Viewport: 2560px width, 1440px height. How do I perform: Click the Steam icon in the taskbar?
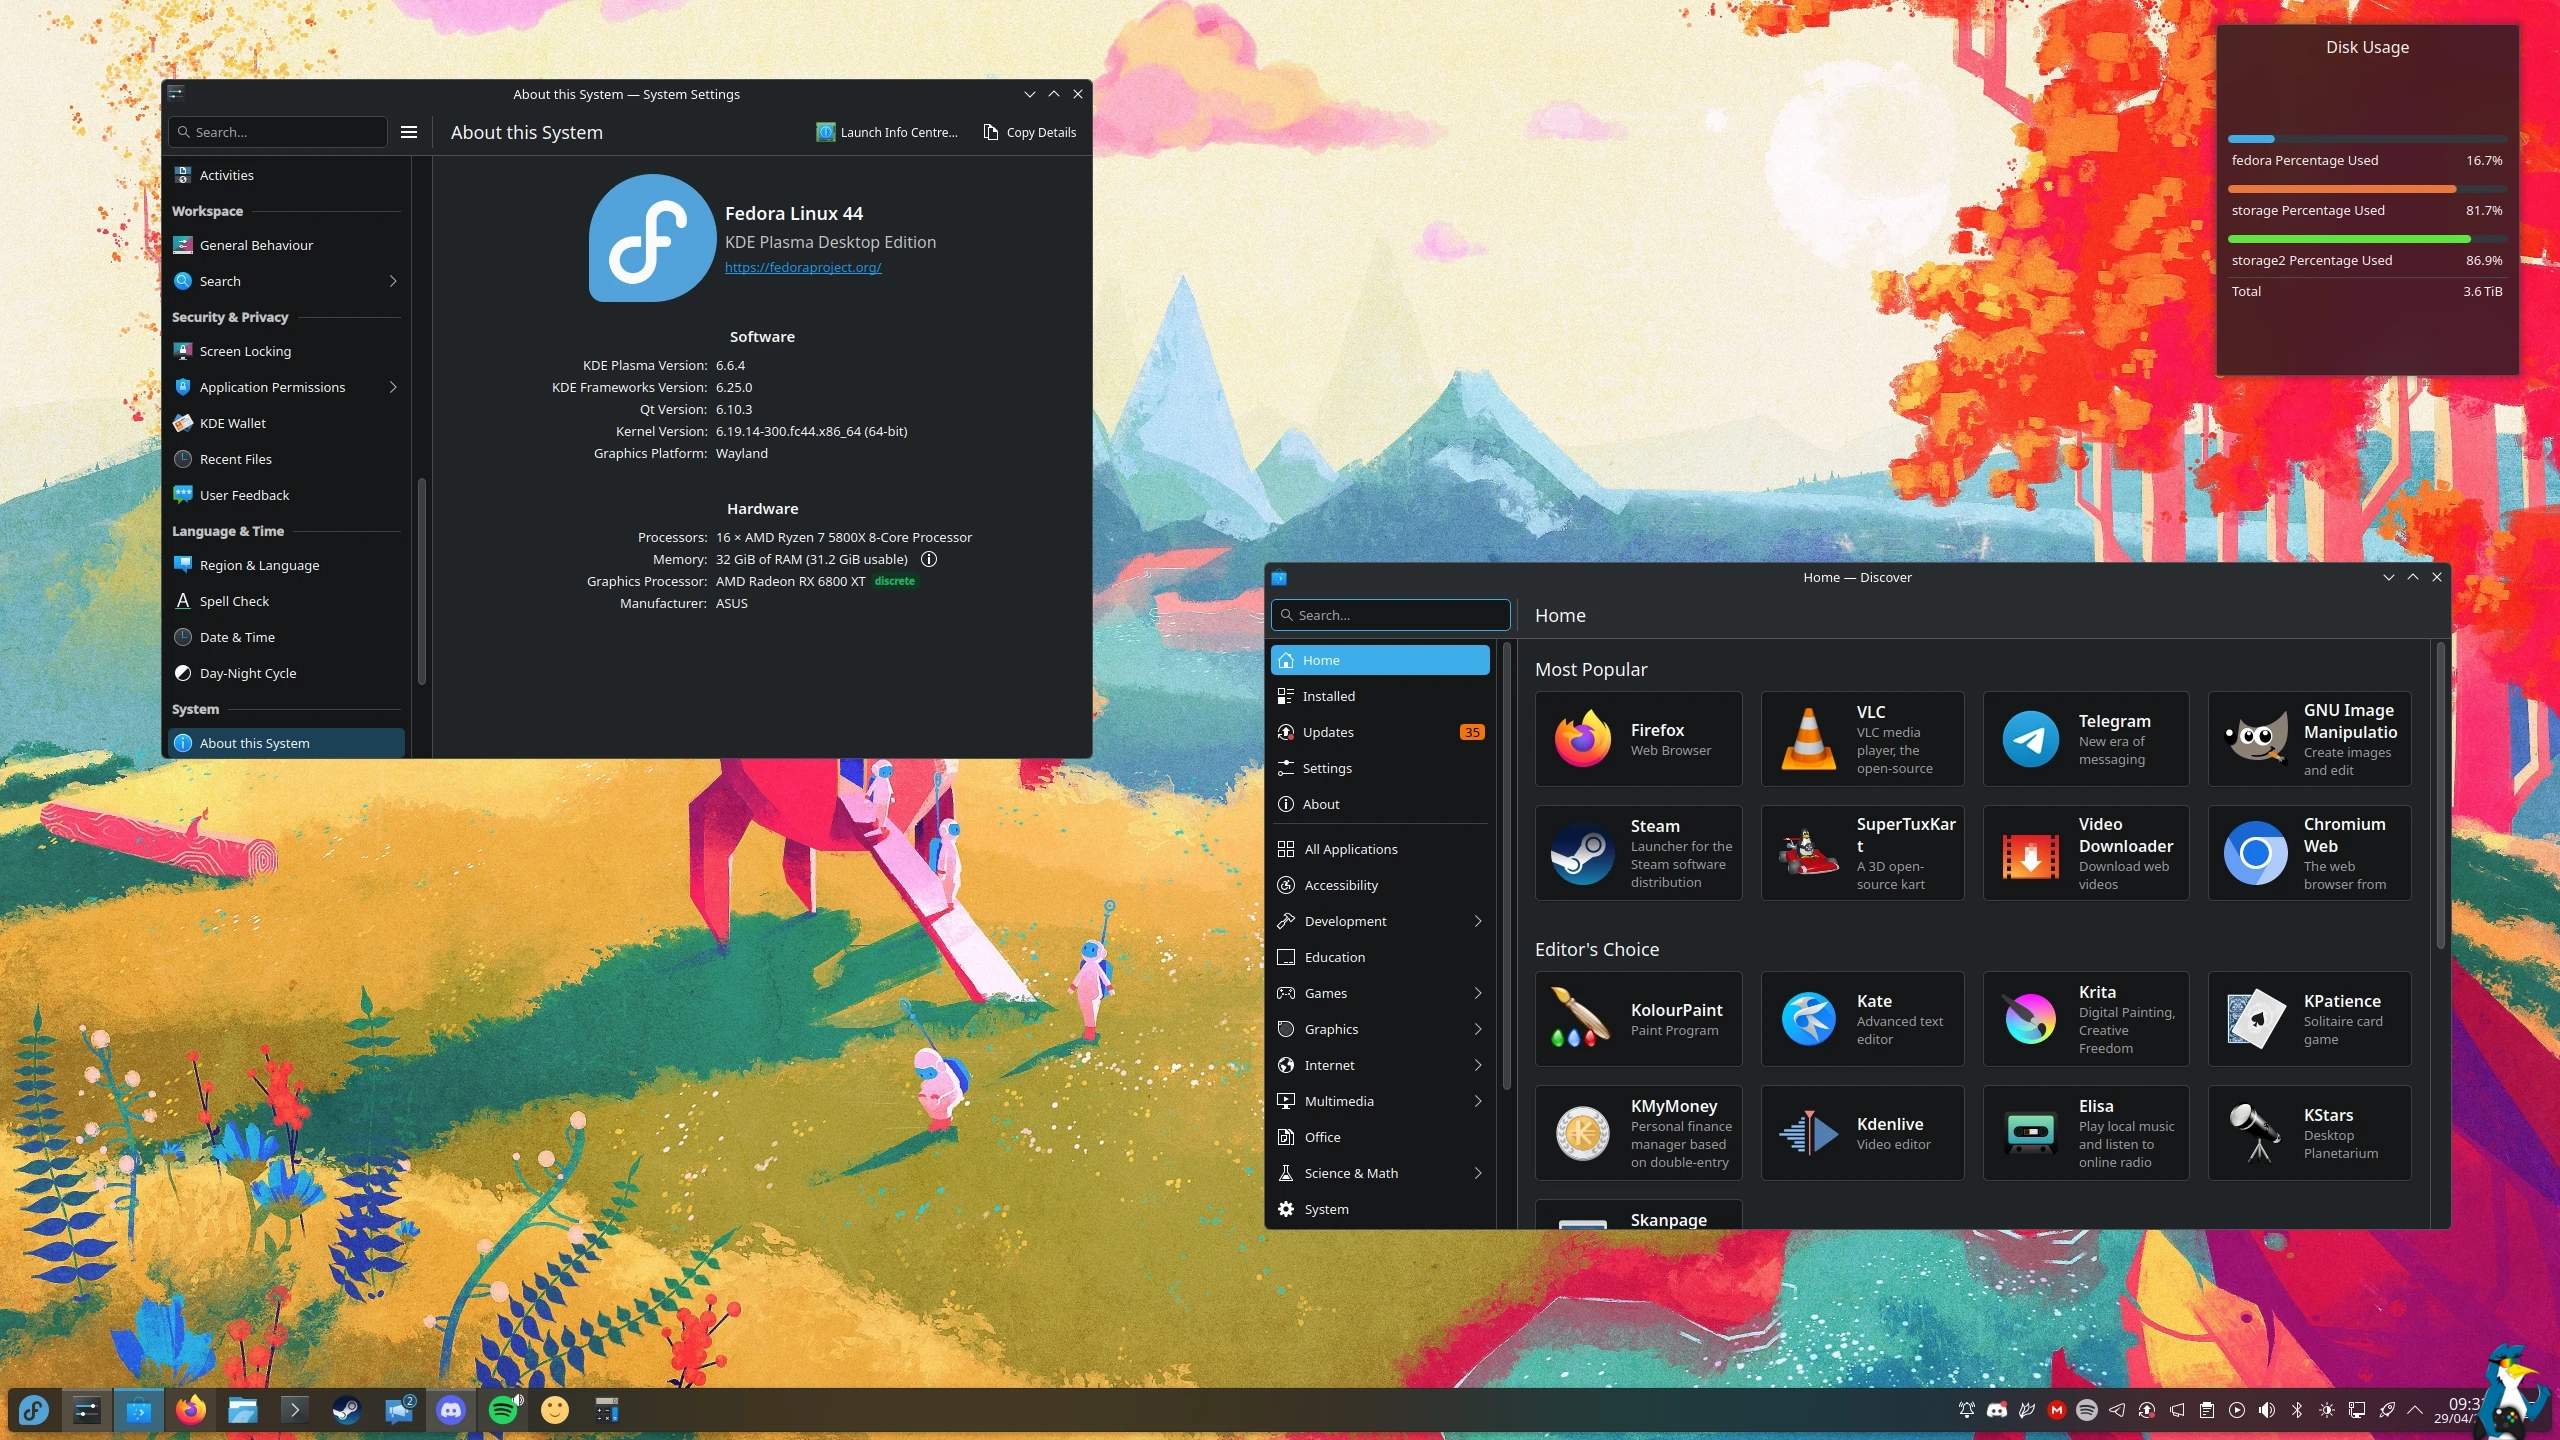pos(347,1410)
